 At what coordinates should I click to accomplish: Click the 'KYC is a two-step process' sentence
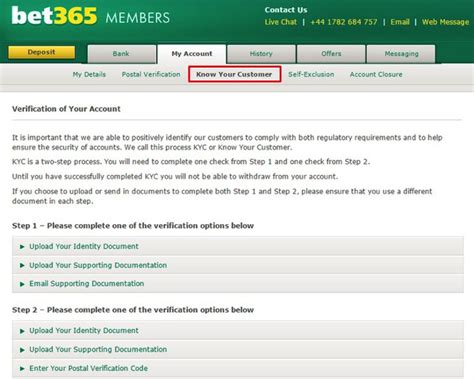click(191, 162)
